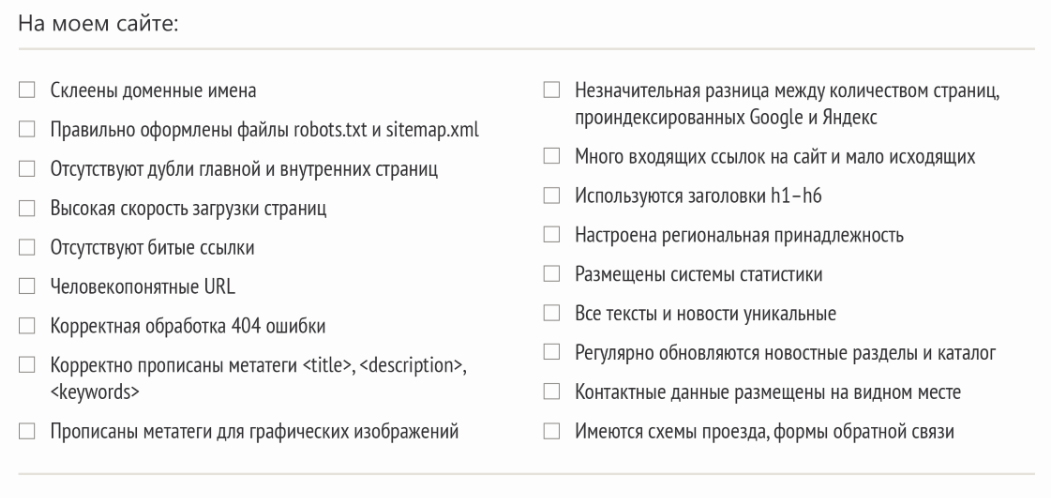
Task: Select the 'Отсутствуют битые ссылки' checkbox
Action: click(27, 247)
